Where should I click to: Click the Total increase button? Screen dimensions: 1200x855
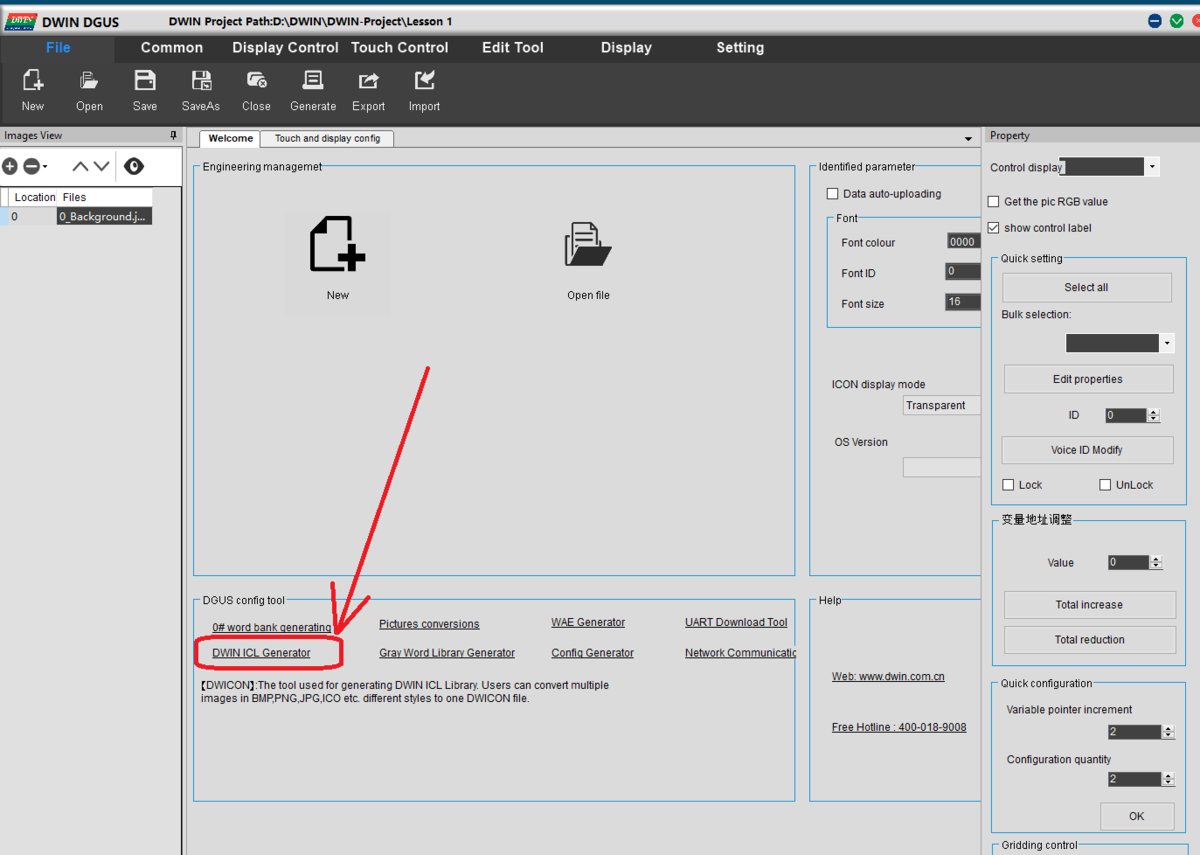1089,605
